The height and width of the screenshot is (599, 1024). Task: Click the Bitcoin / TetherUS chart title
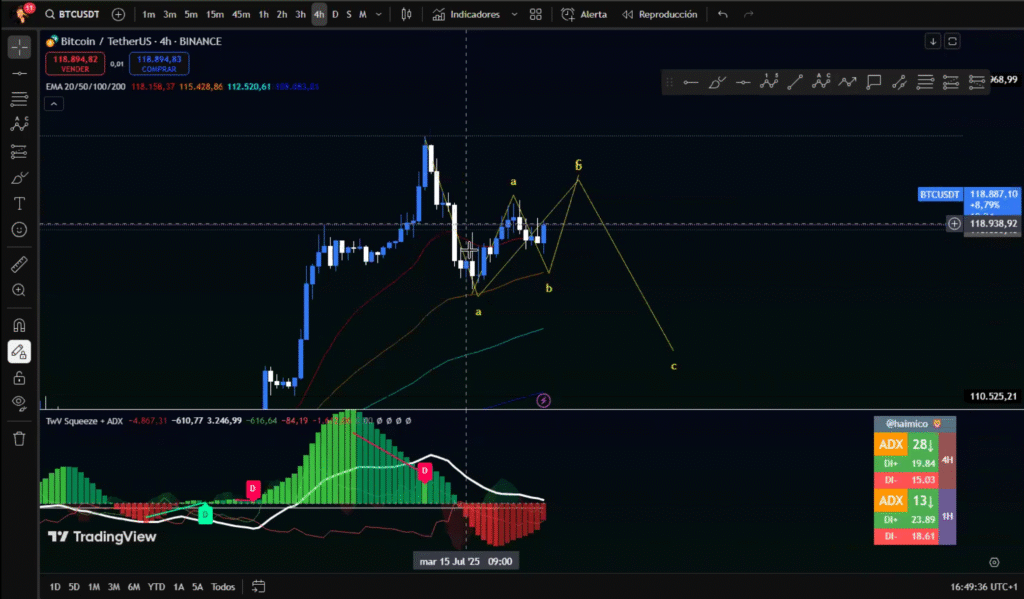point(141,41)
